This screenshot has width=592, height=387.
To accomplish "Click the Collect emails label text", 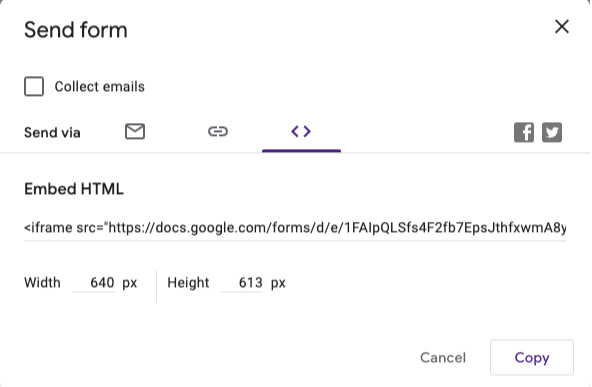I will [x=100, y=86].
